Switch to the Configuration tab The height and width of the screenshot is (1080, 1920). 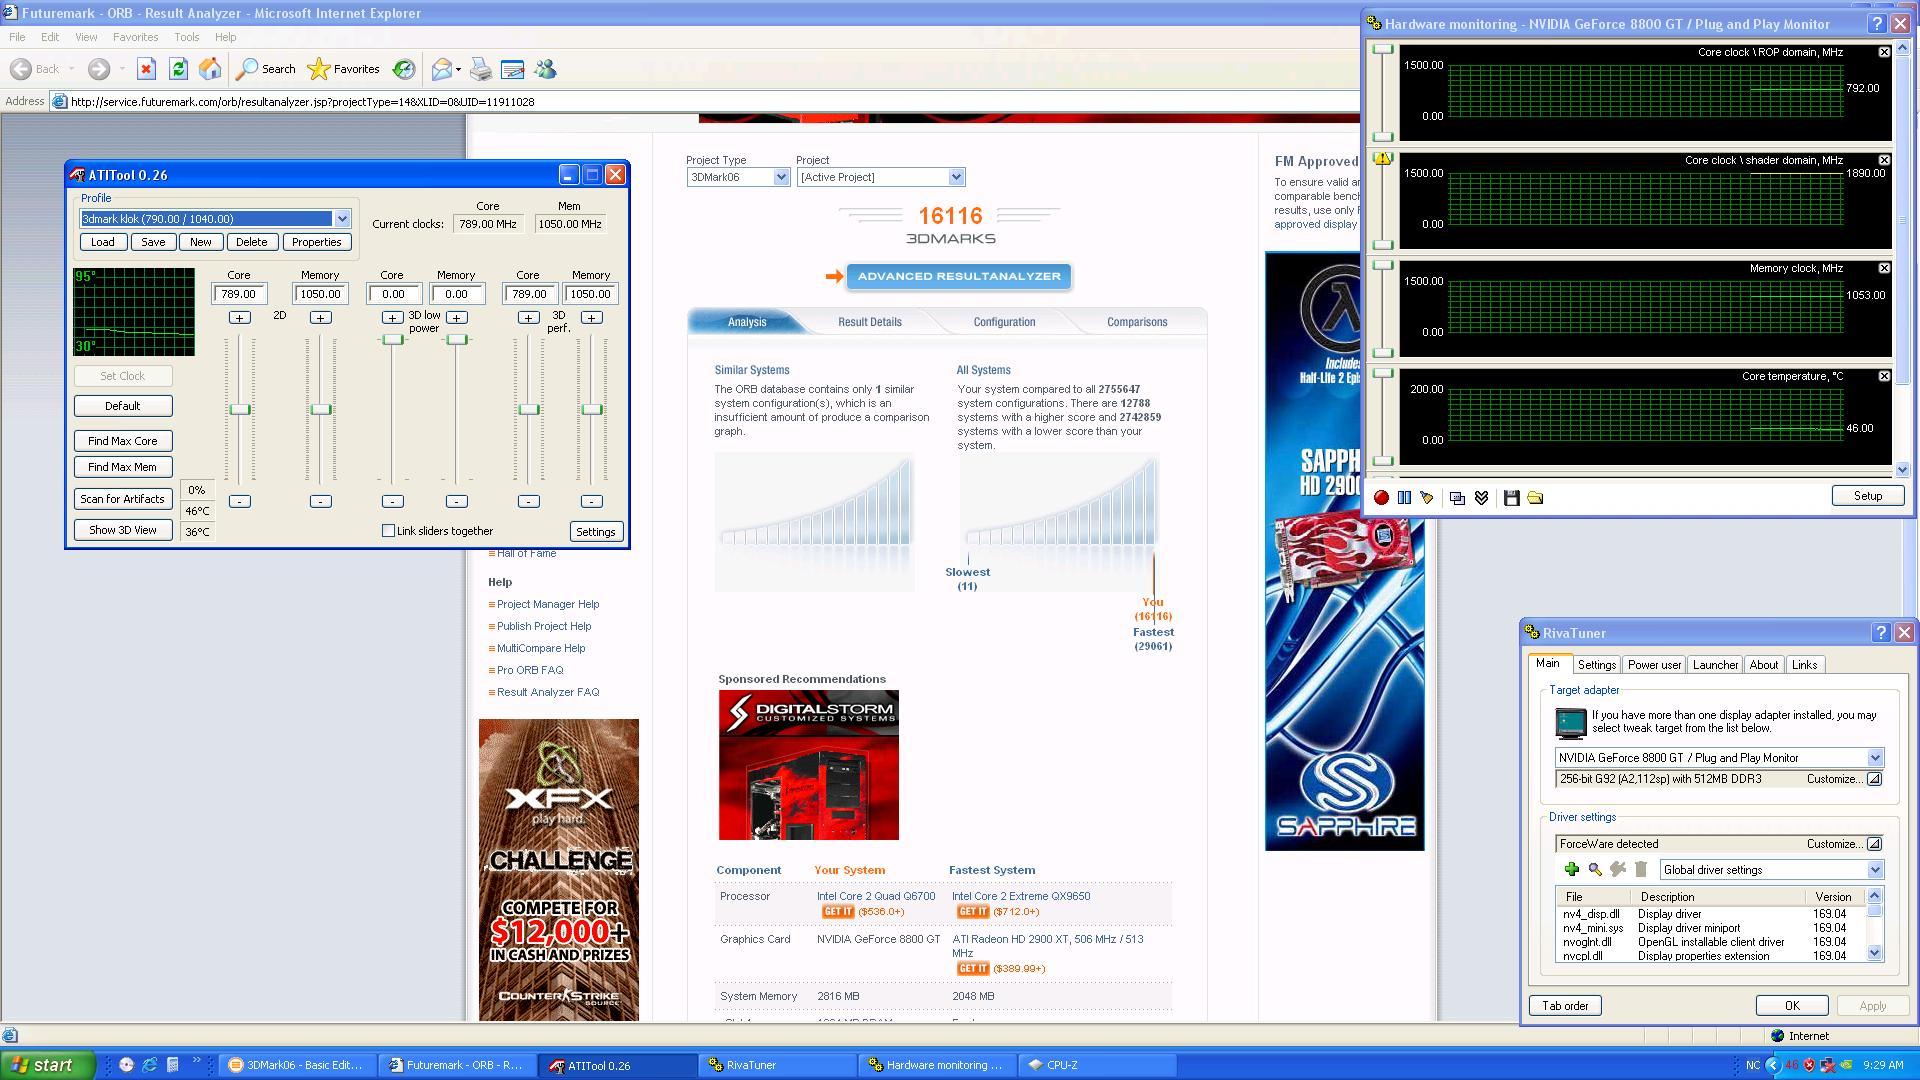1004,322
